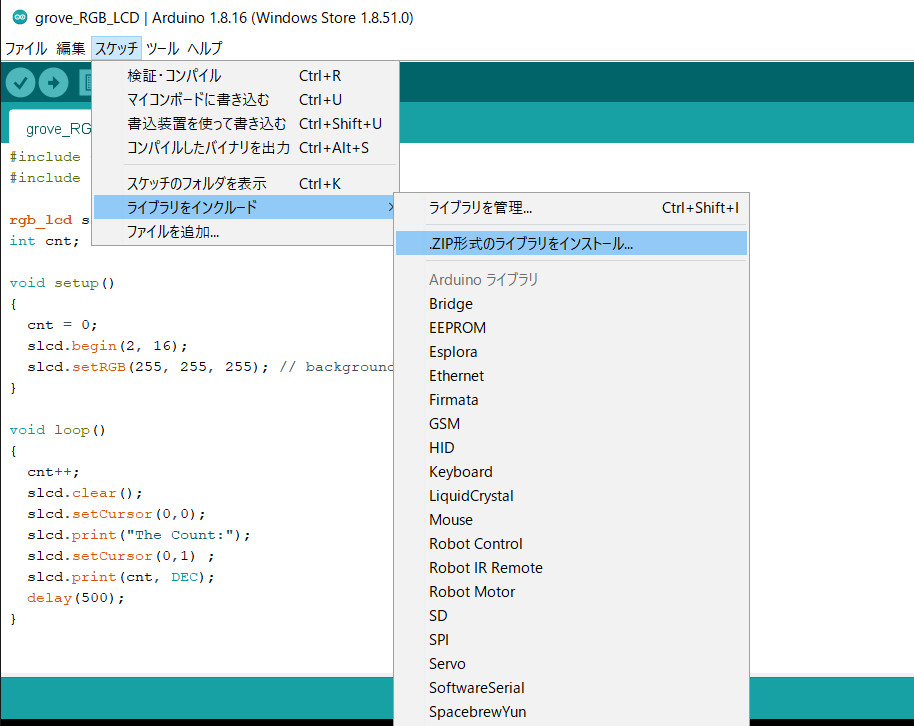Open the ツール menu
Viewport: 914px width, 726px height.
tap(162, 48)
